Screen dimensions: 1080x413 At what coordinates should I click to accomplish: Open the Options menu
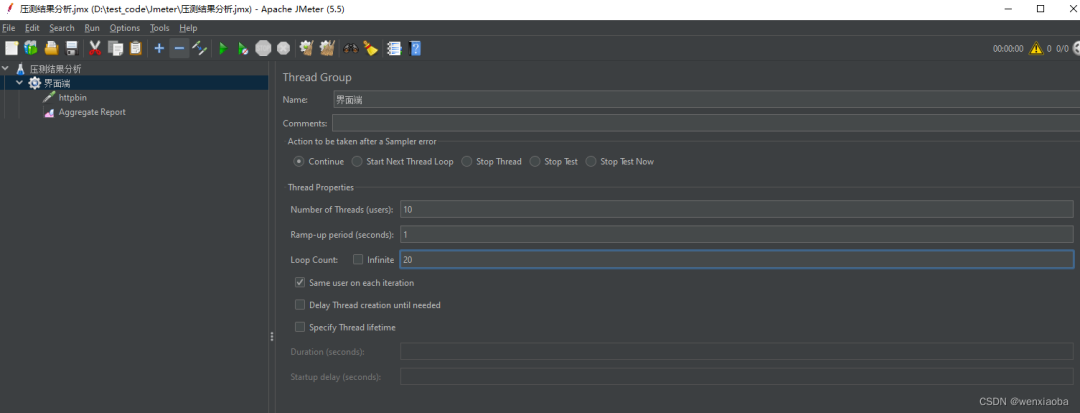125,28
